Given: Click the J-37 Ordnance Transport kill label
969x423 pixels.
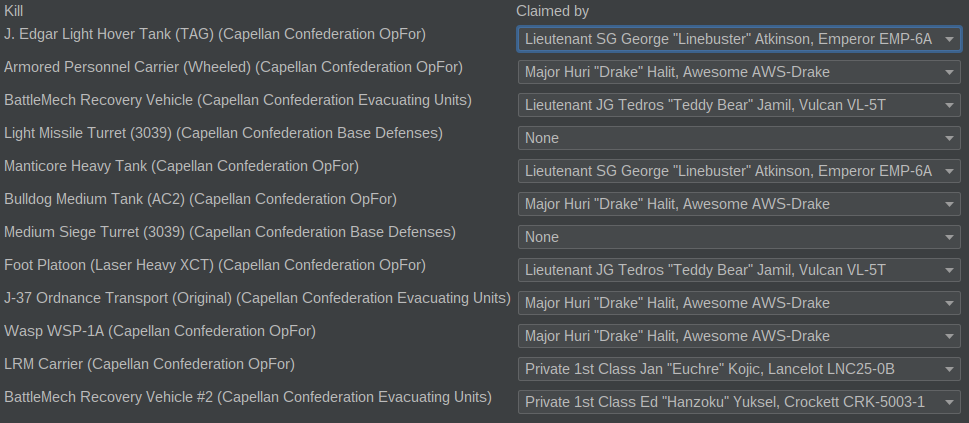Looking at the screenshot, I should [257, 298].
